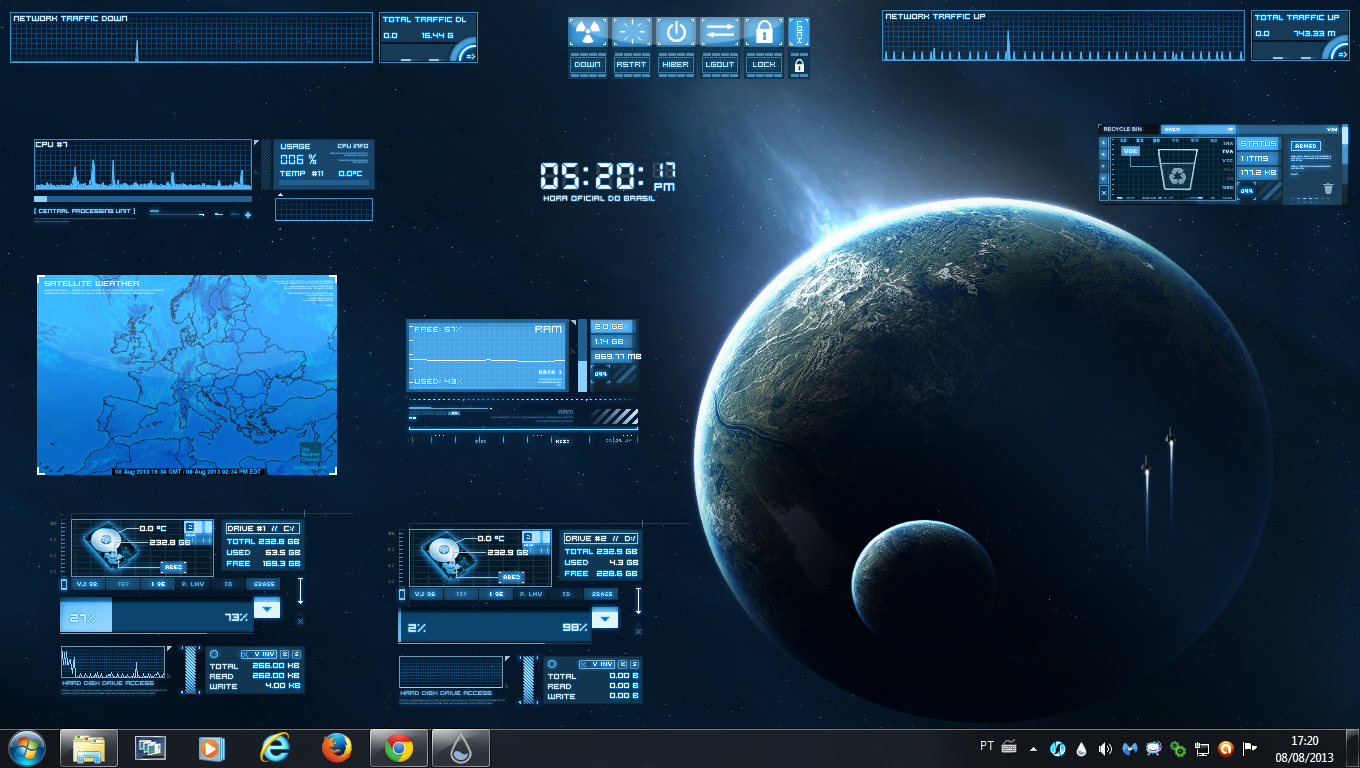Image resolution: width=1360 pixels, height=768 pixels.
Task: Open the taskbar clock showing 17:20
Action: point(1304,748)
